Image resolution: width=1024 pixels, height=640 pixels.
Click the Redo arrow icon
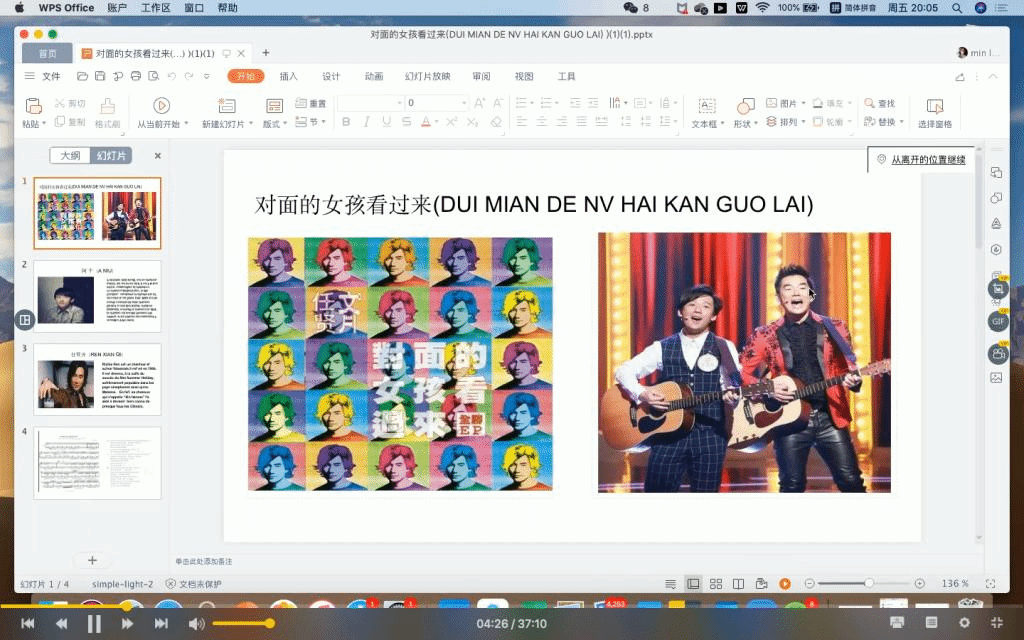[189, 76]
